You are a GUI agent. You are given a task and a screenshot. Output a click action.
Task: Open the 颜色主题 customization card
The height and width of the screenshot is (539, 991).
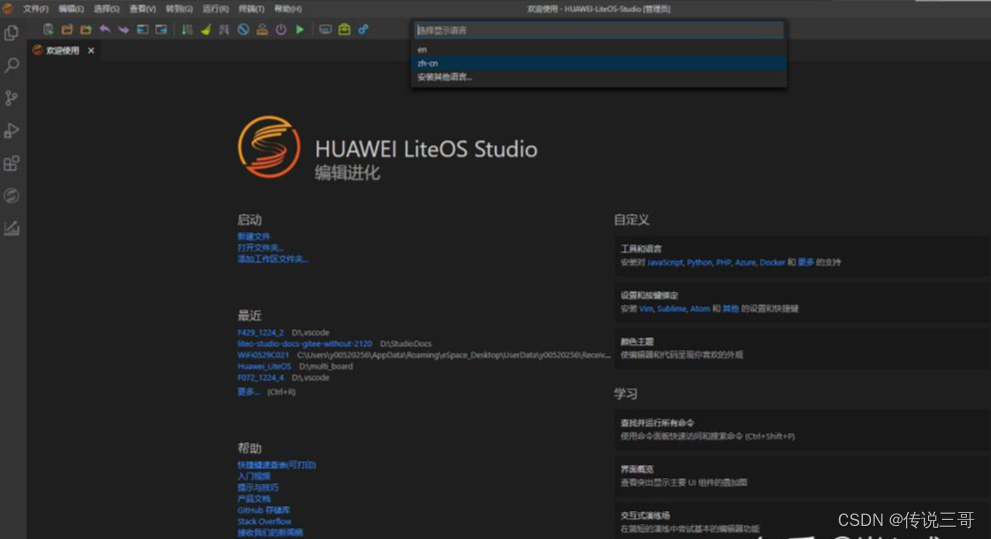click(x=801, y=348)
